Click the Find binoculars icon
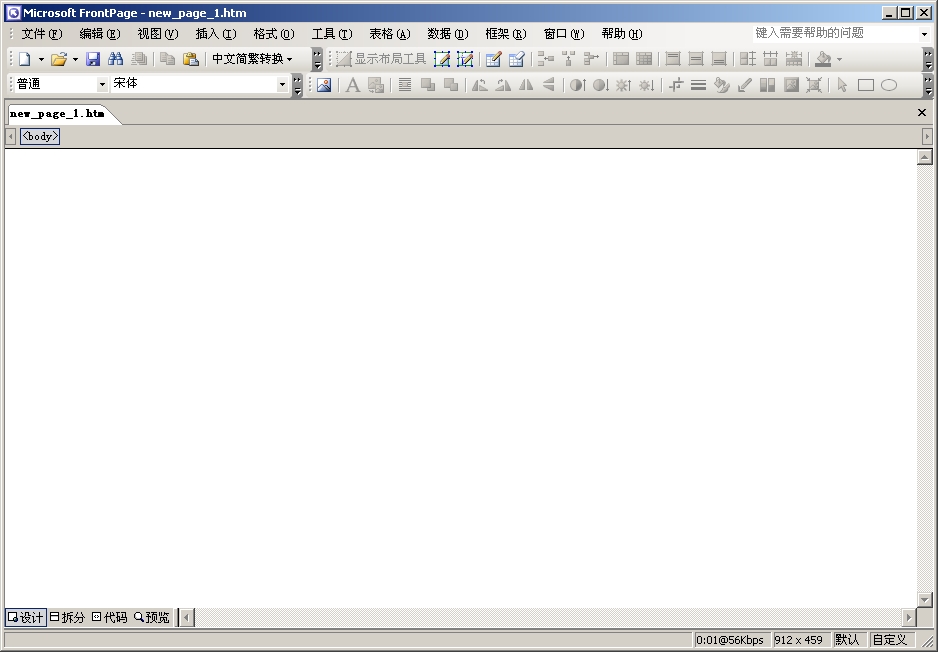This screenshot has height=652, width=938. point(115,59)
